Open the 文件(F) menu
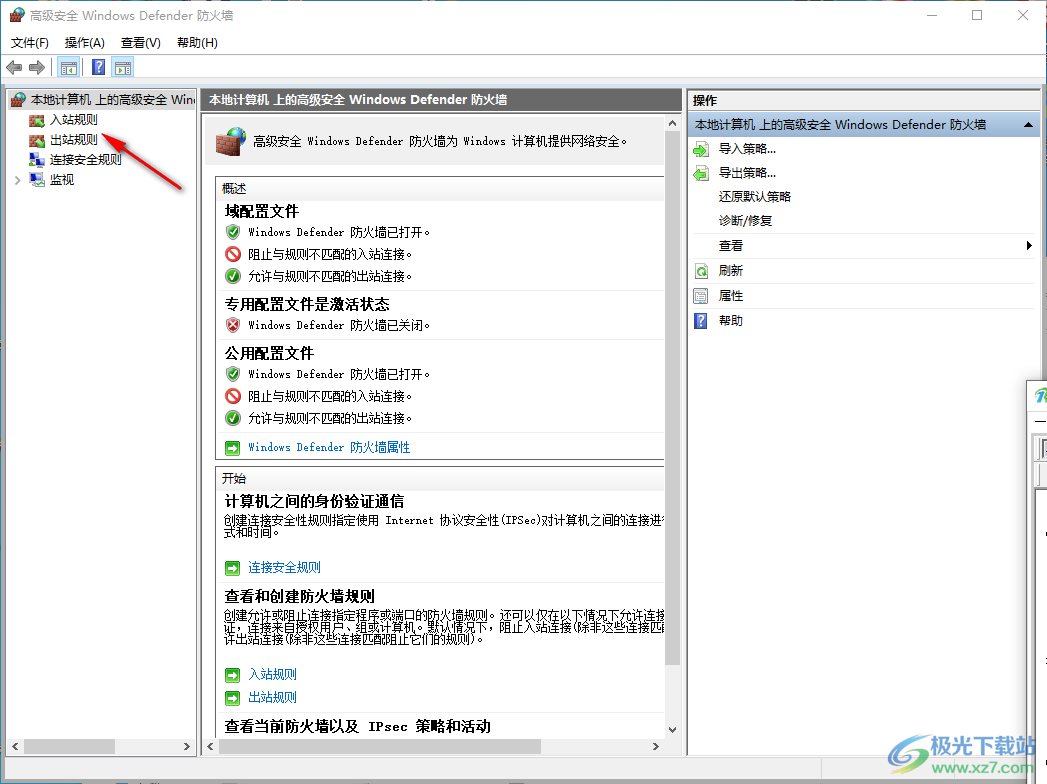 point(29,43)
